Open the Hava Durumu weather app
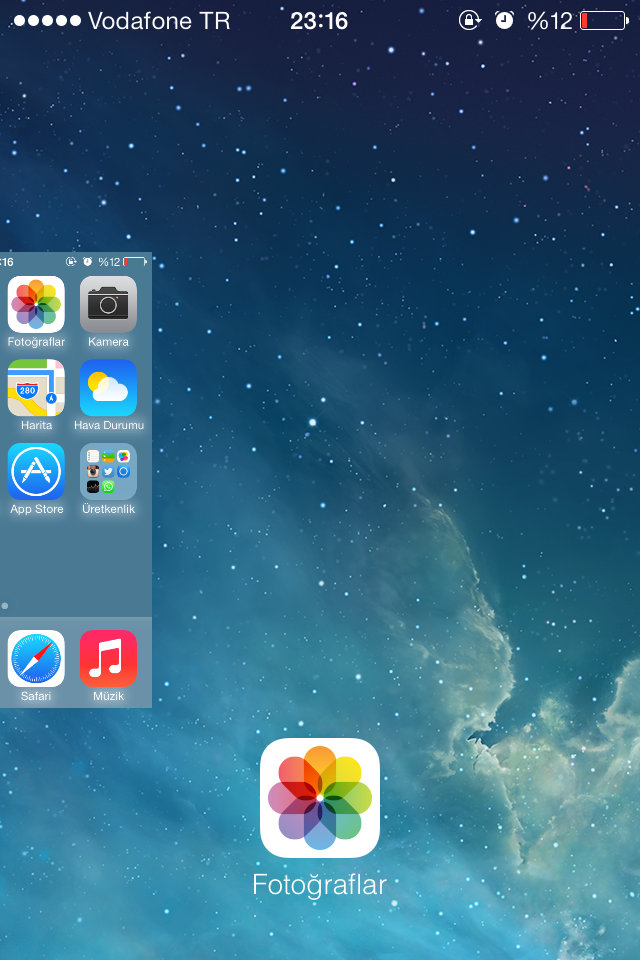The height and width of the screenshot is (960, 640). coord(108,388)
